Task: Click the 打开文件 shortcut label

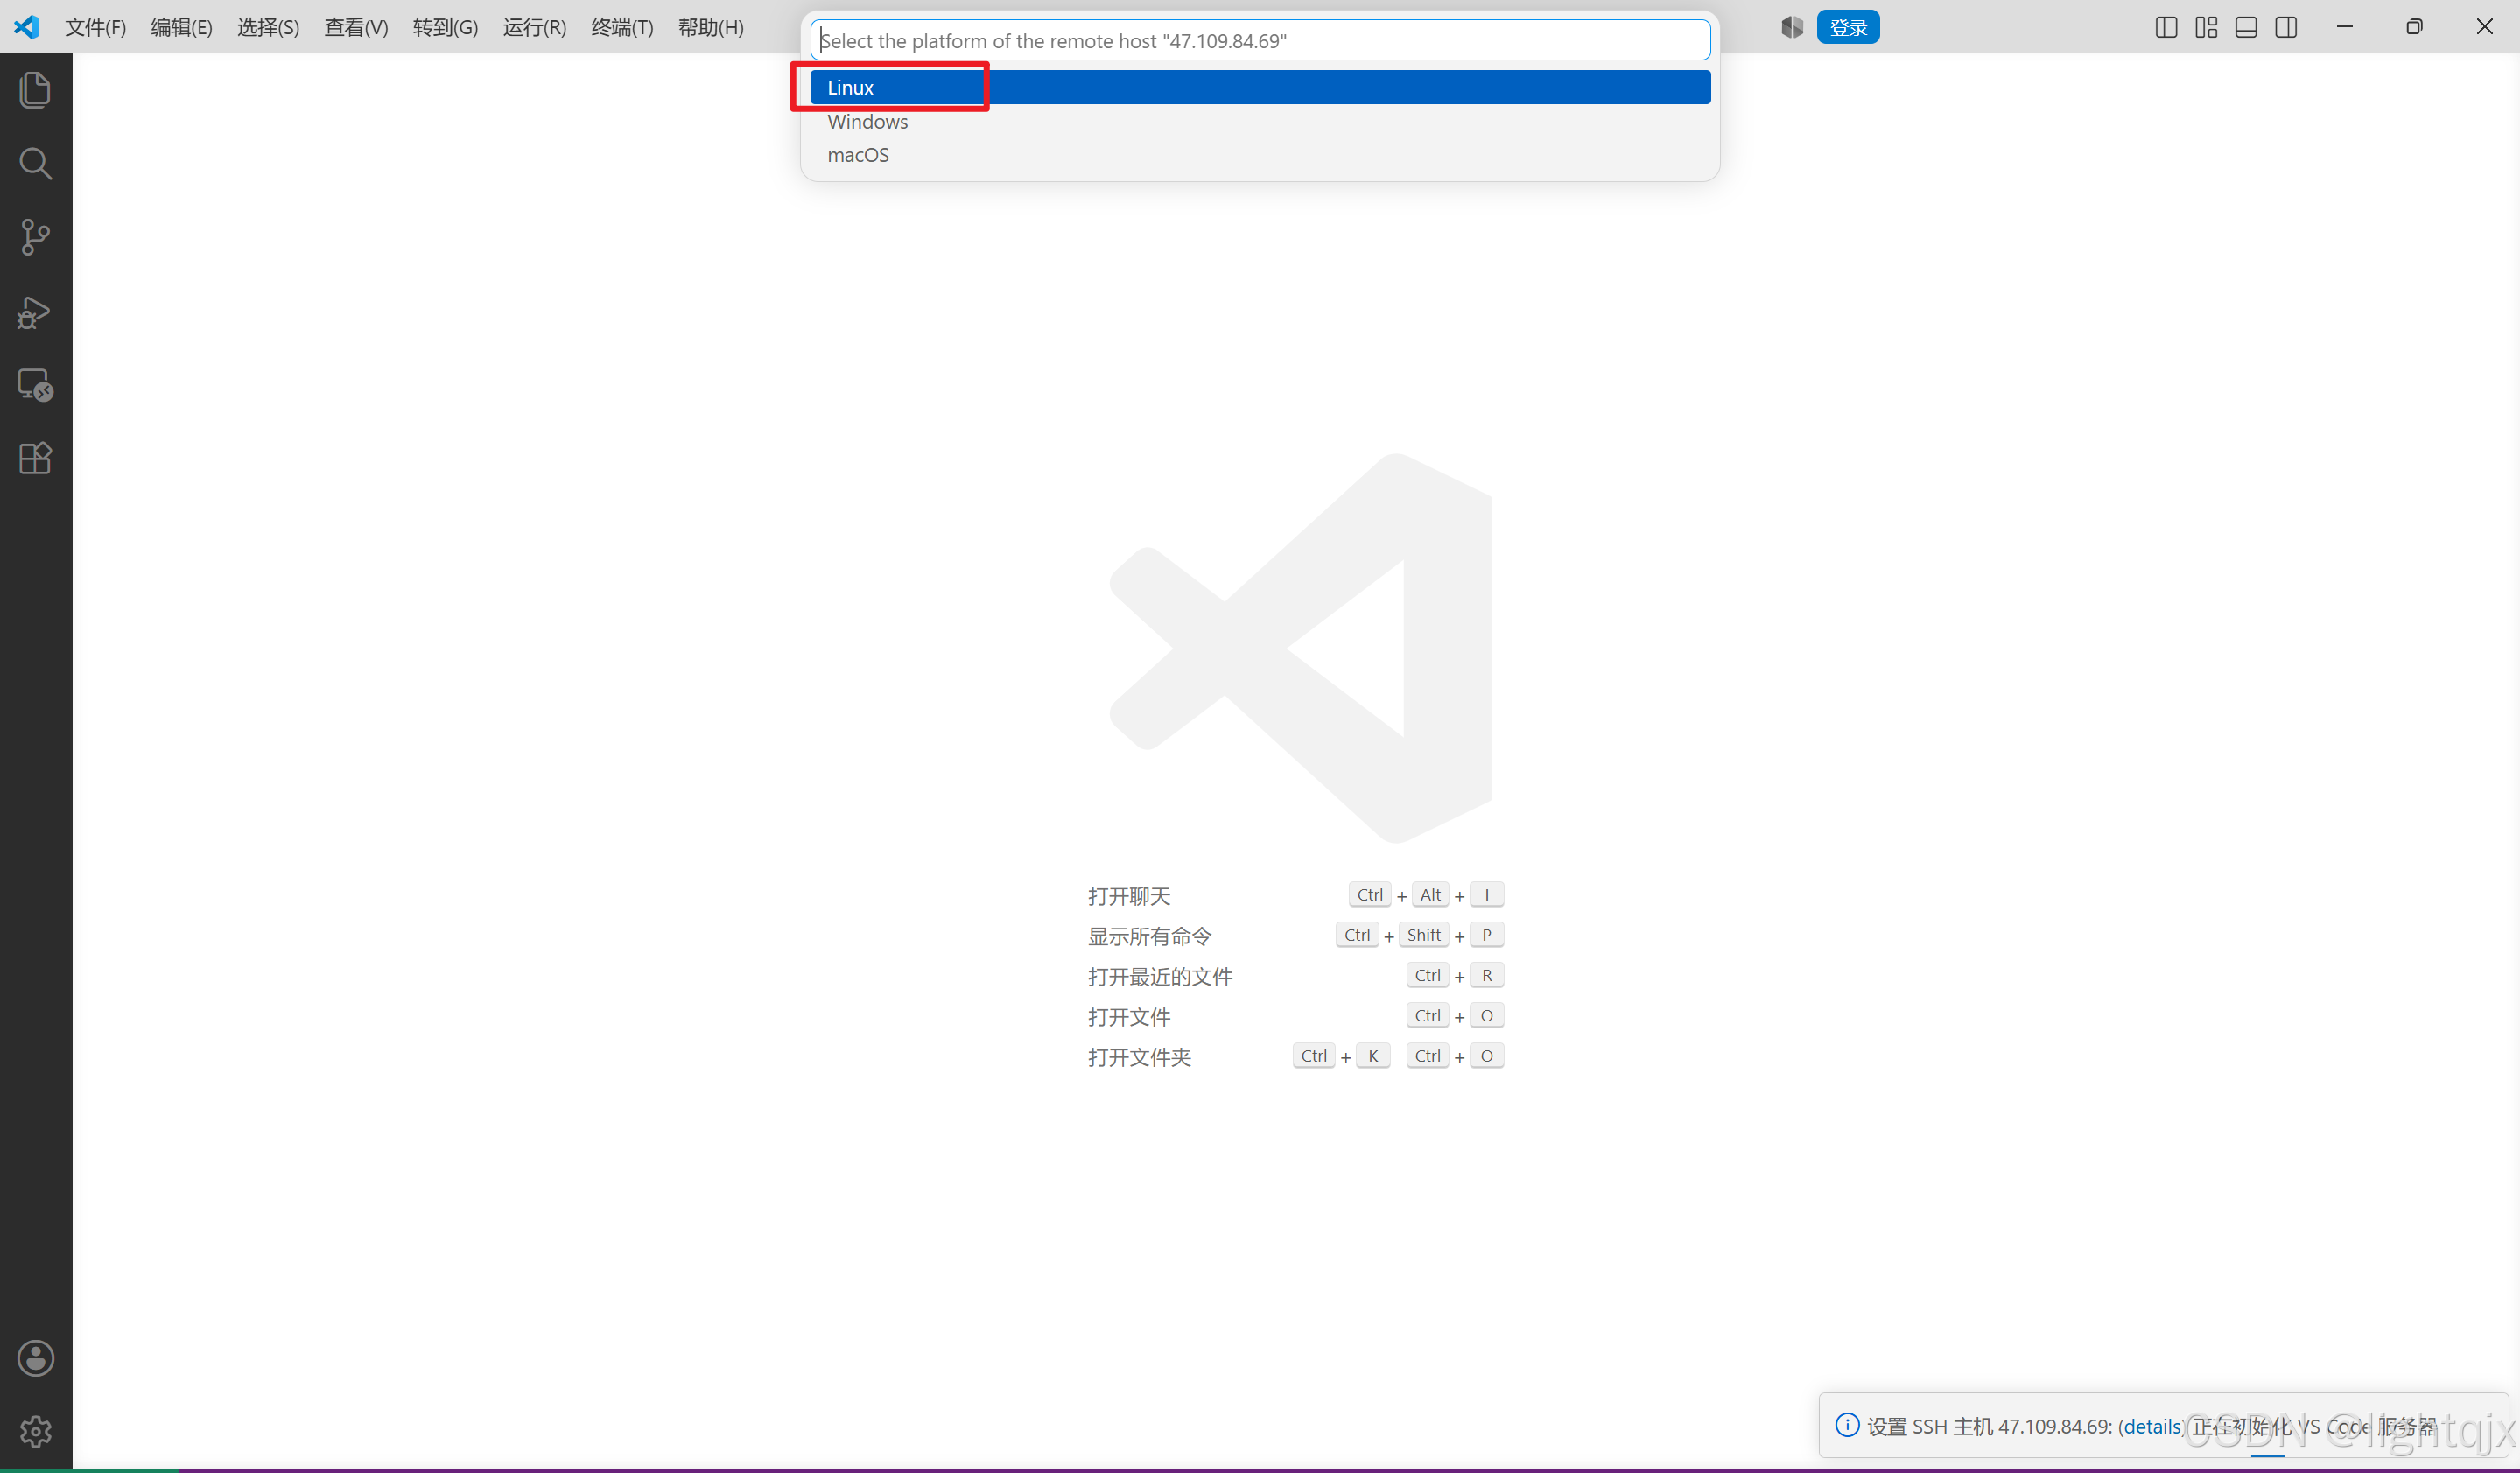Action: [1129, 1017]
